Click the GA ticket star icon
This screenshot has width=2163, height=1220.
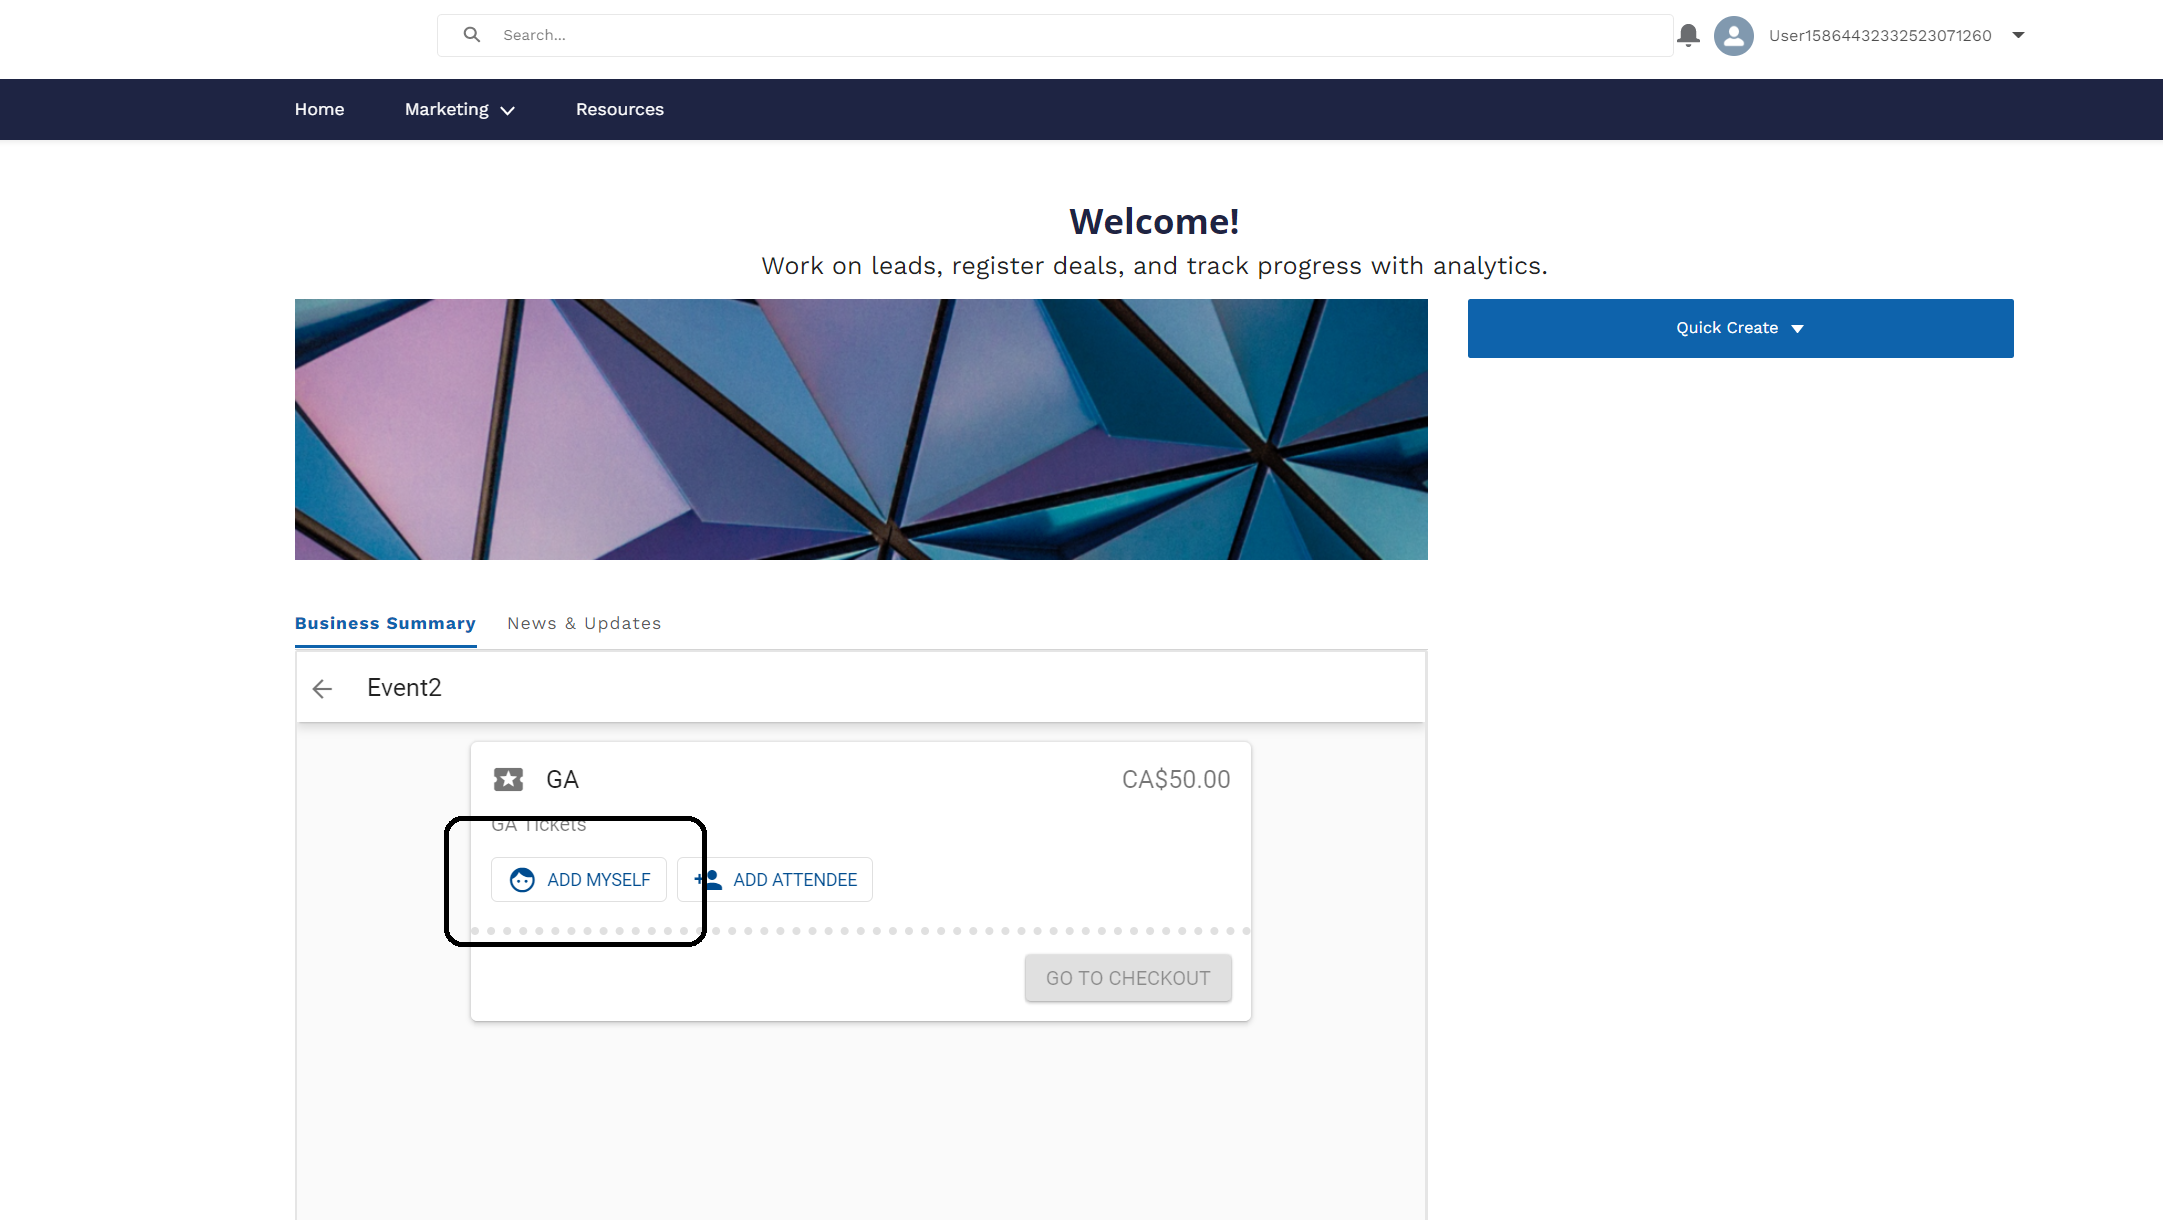(508, 780)
